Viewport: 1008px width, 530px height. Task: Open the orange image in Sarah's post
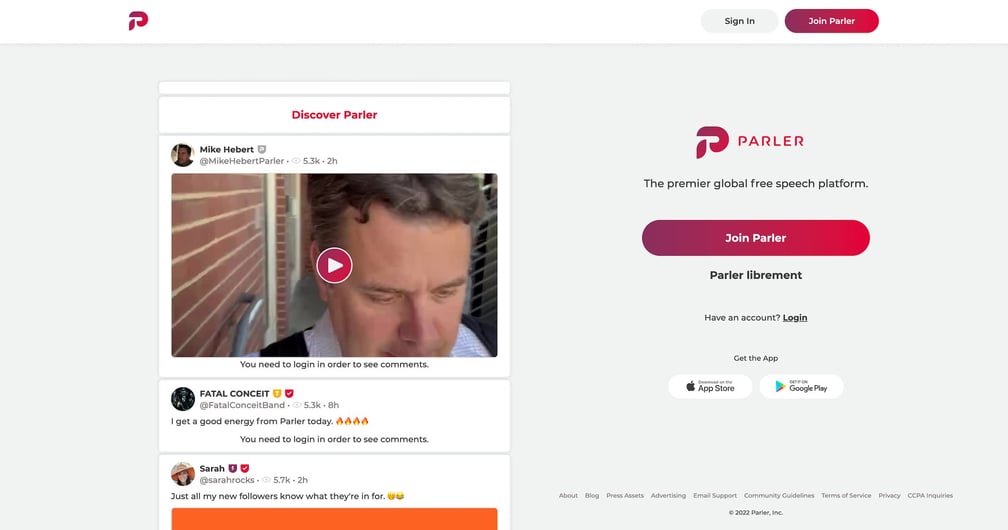tap(334, 518)
